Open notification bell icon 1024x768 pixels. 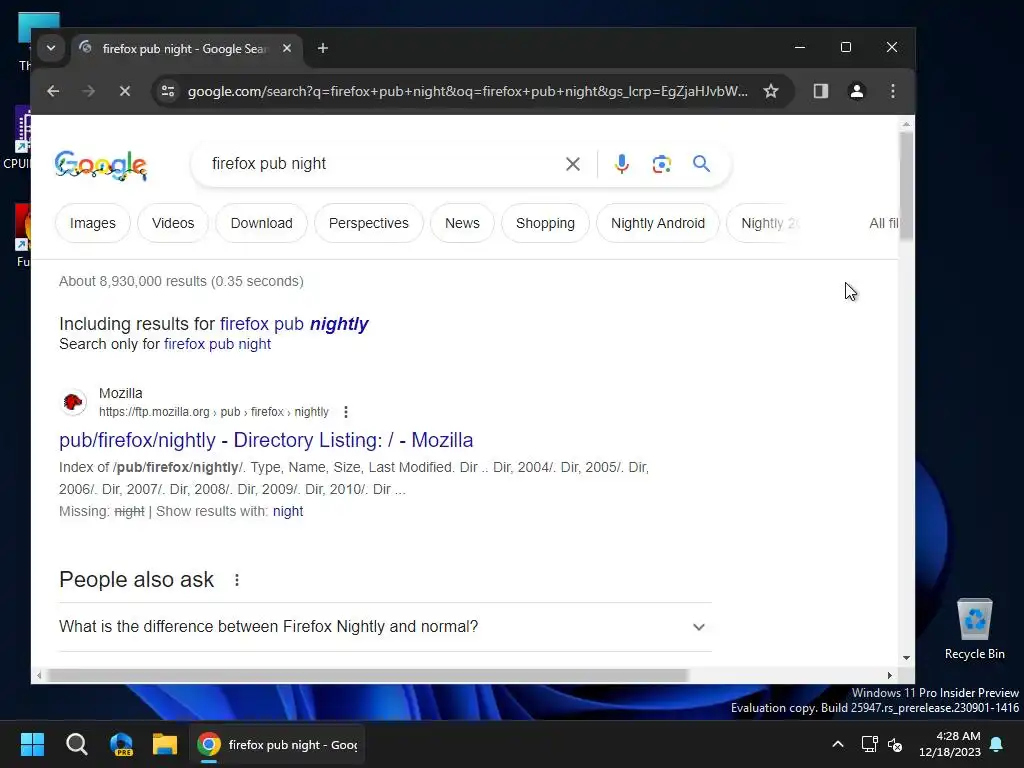[x=997, y=744]
